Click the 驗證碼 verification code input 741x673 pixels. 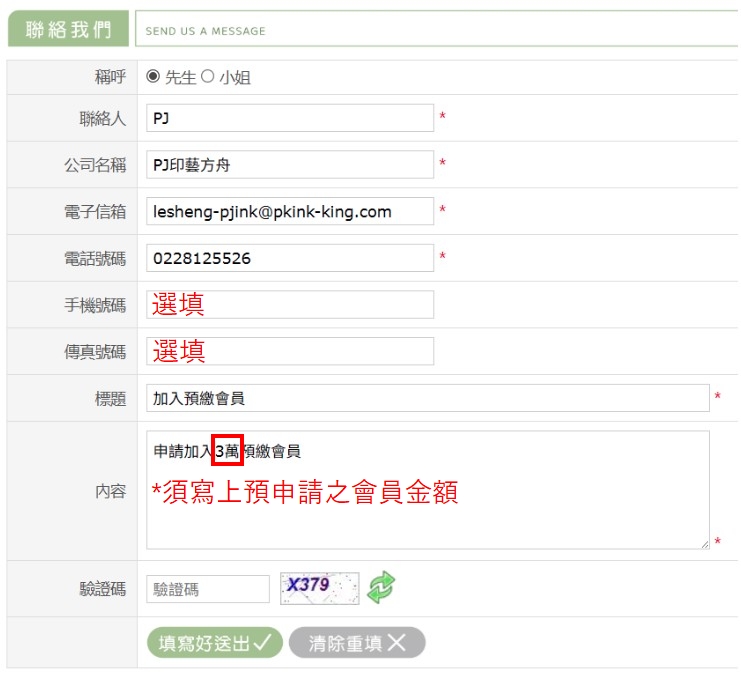click(x=208, y=589)
